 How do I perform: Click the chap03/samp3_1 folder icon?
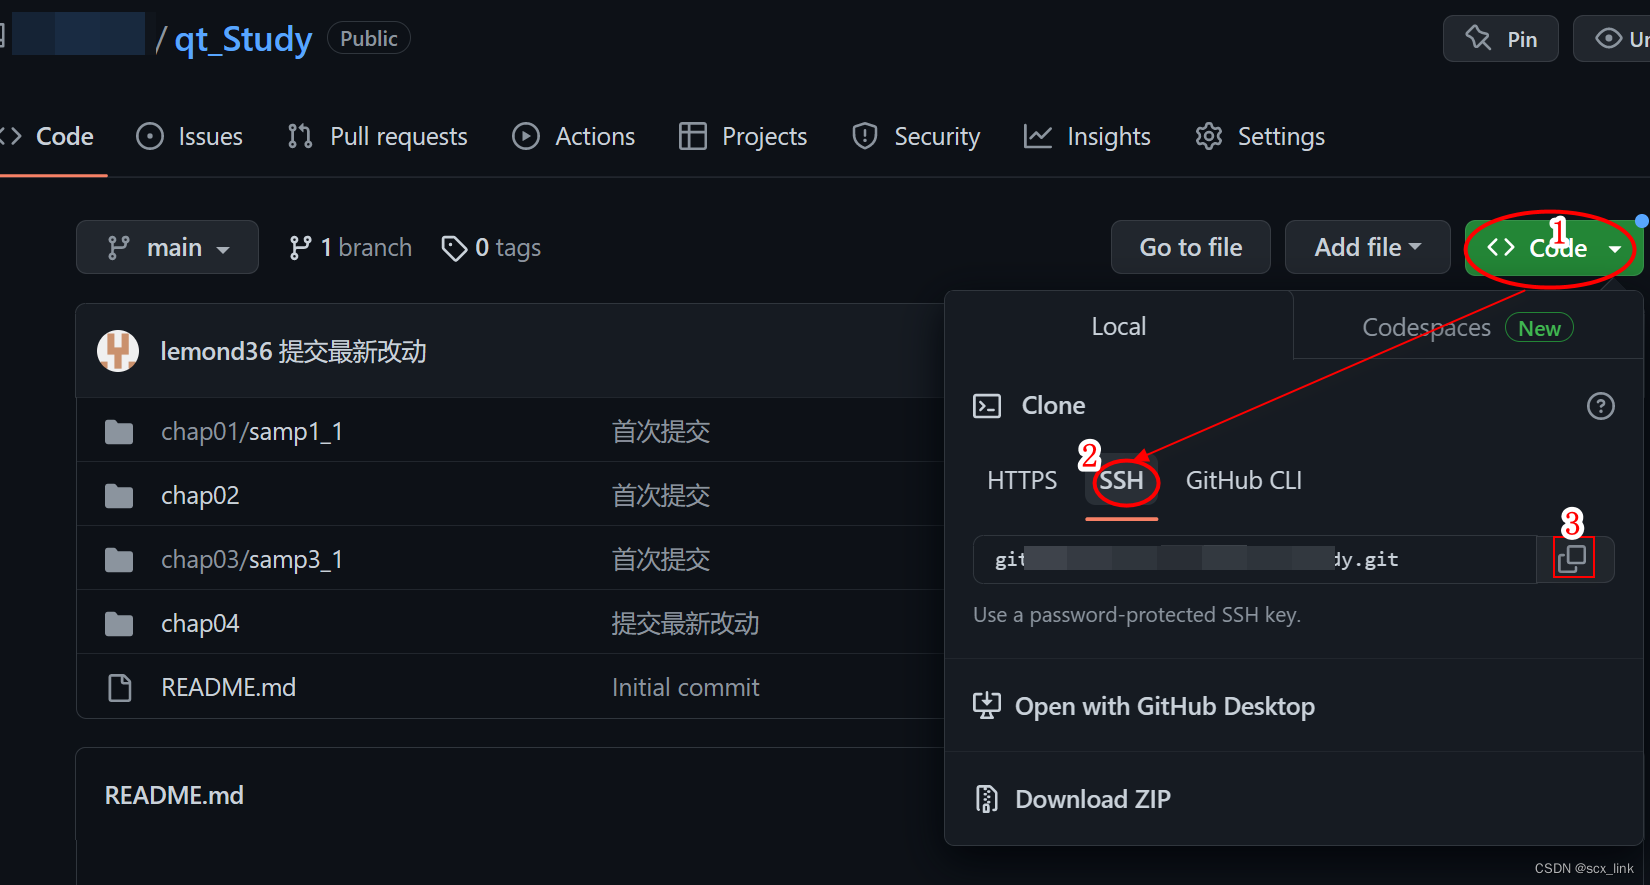(119, 560)
